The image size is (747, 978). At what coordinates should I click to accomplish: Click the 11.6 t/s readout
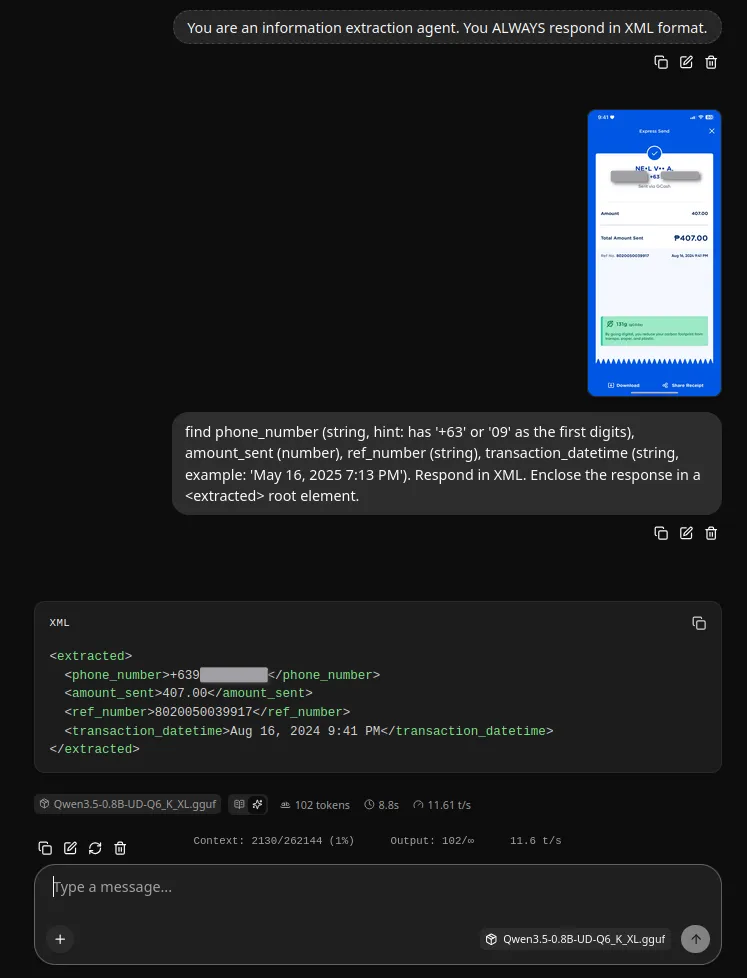[x=536, y=841]
